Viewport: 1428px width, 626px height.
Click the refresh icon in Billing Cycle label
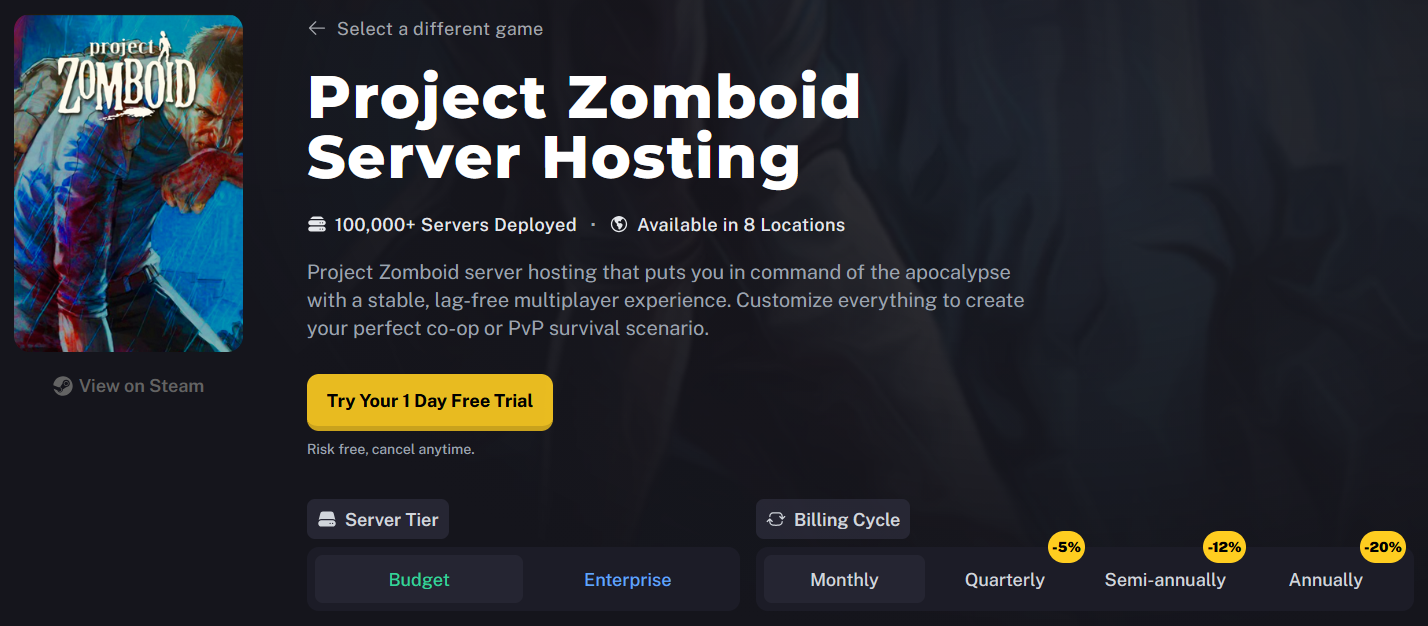coord(776,520)
